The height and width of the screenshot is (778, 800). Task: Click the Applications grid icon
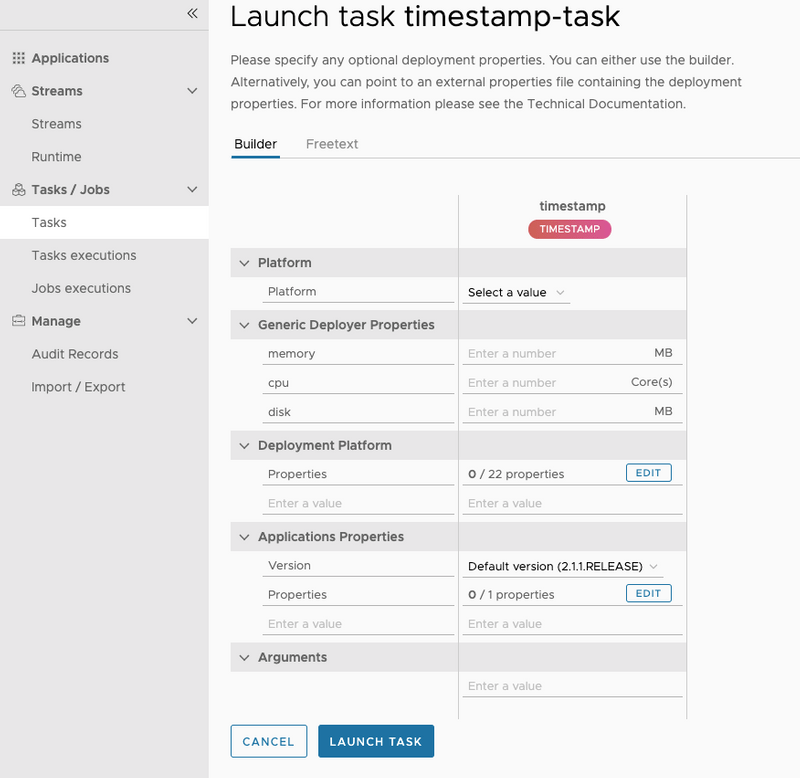pyautogui.click(x=19, y=59)
